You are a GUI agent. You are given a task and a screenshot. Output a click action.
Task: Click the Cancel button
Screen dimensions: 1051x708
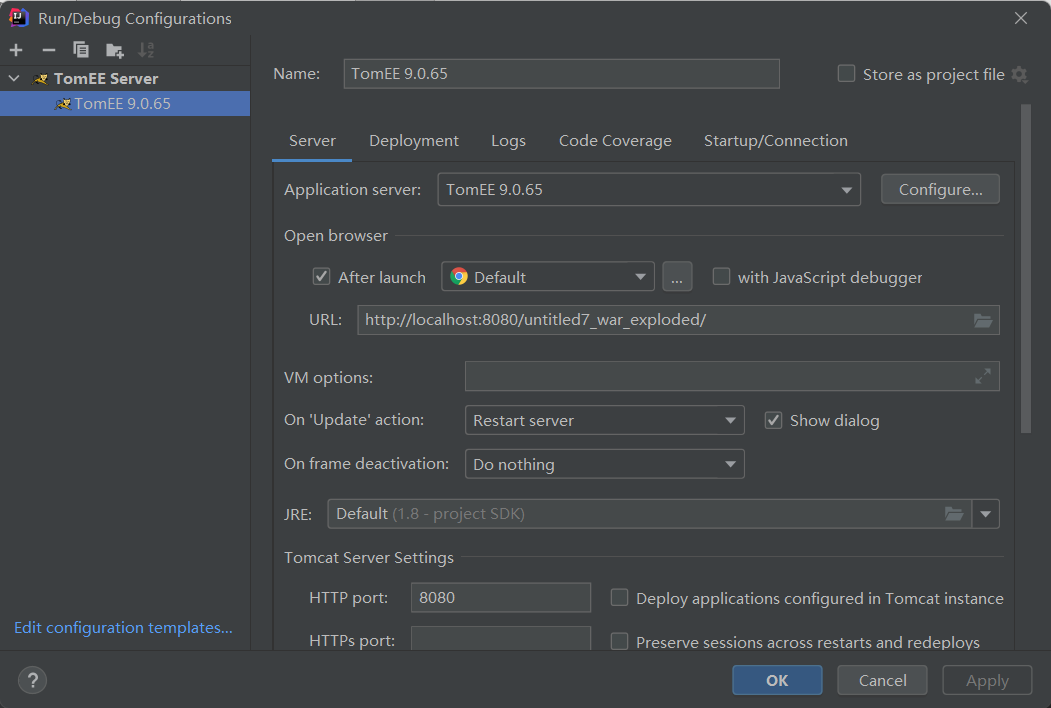tap(882, 681)
